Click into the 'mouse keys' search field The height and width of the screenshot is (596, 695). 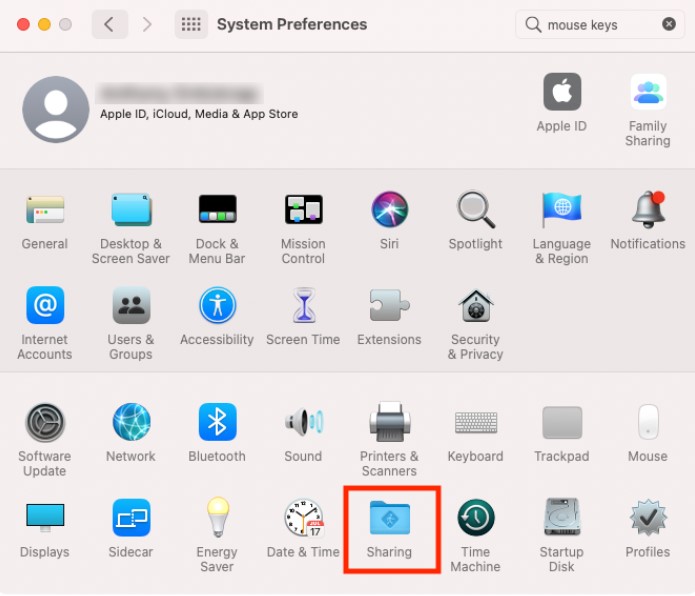pos(600,25)
